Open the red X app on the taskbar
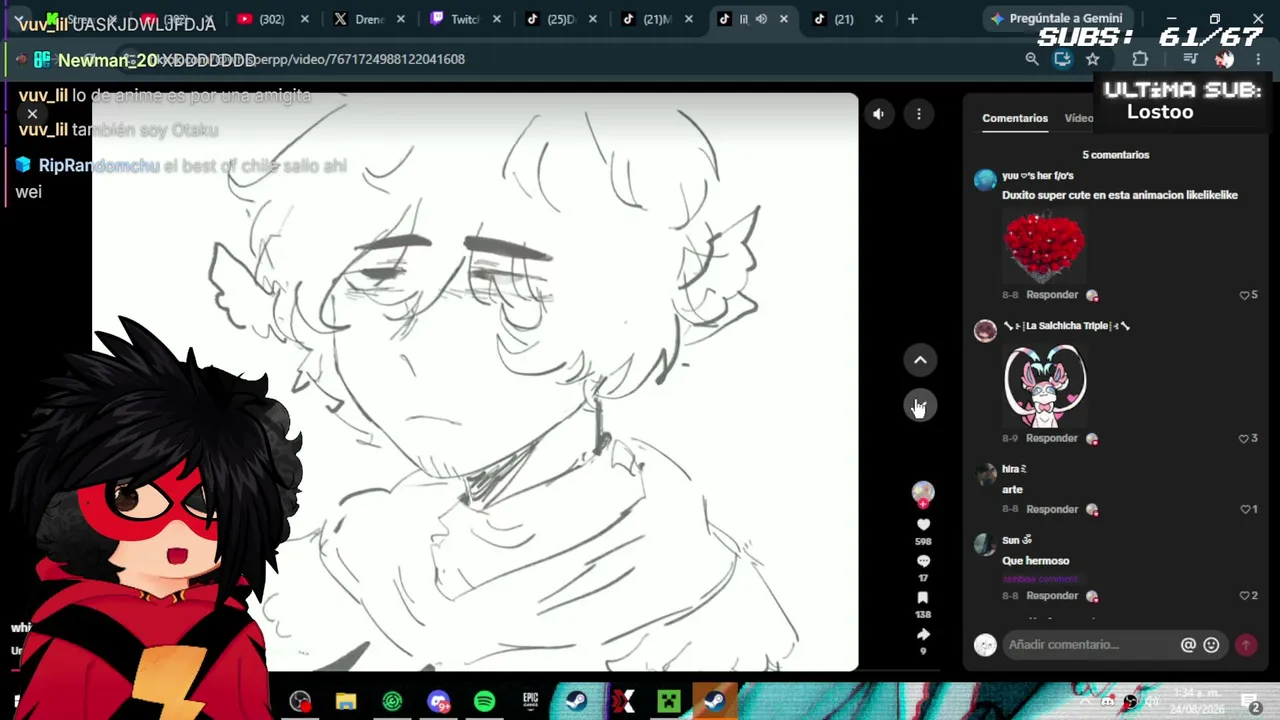Viewport: 1280px width, 720px height. click(622, 701)
